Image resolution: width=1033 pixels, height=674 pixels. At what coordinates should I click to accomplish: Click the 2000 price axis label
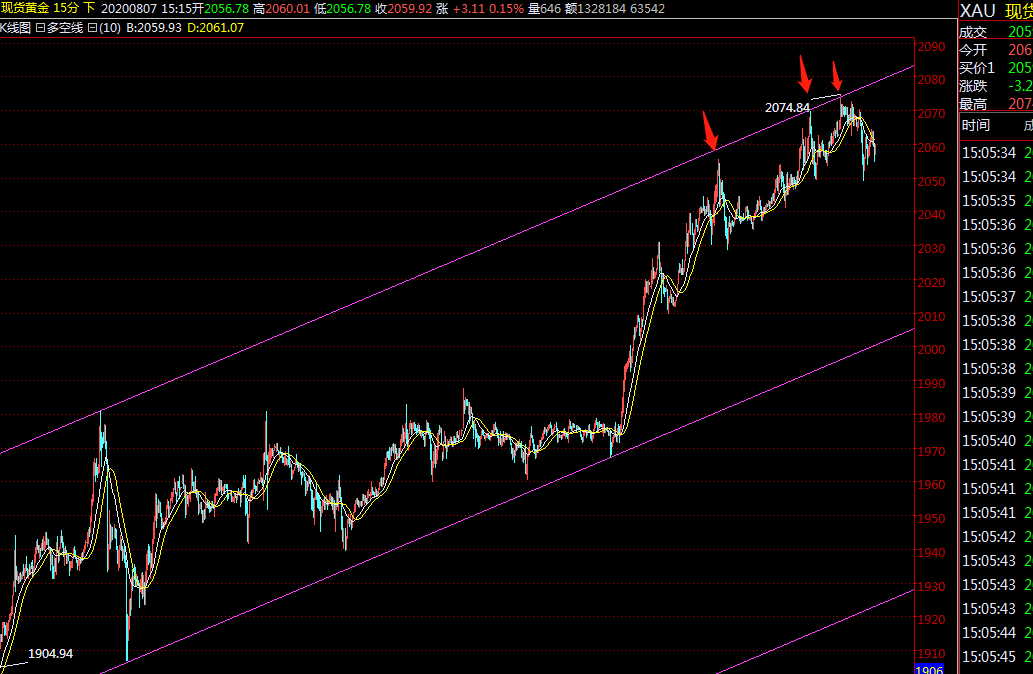coord(932,350)
